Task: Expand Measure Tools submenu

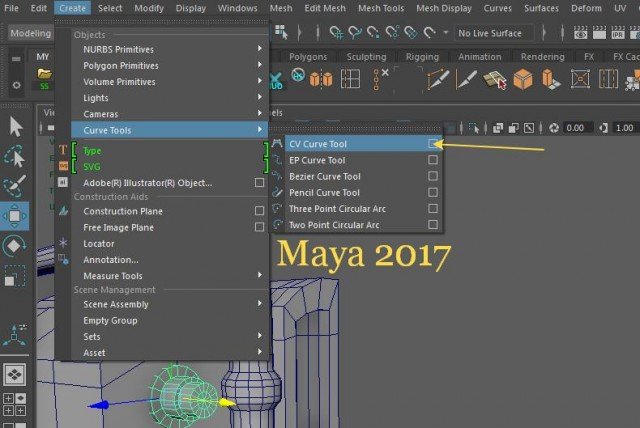Action: pyautogui.click(x=260, y=275)
